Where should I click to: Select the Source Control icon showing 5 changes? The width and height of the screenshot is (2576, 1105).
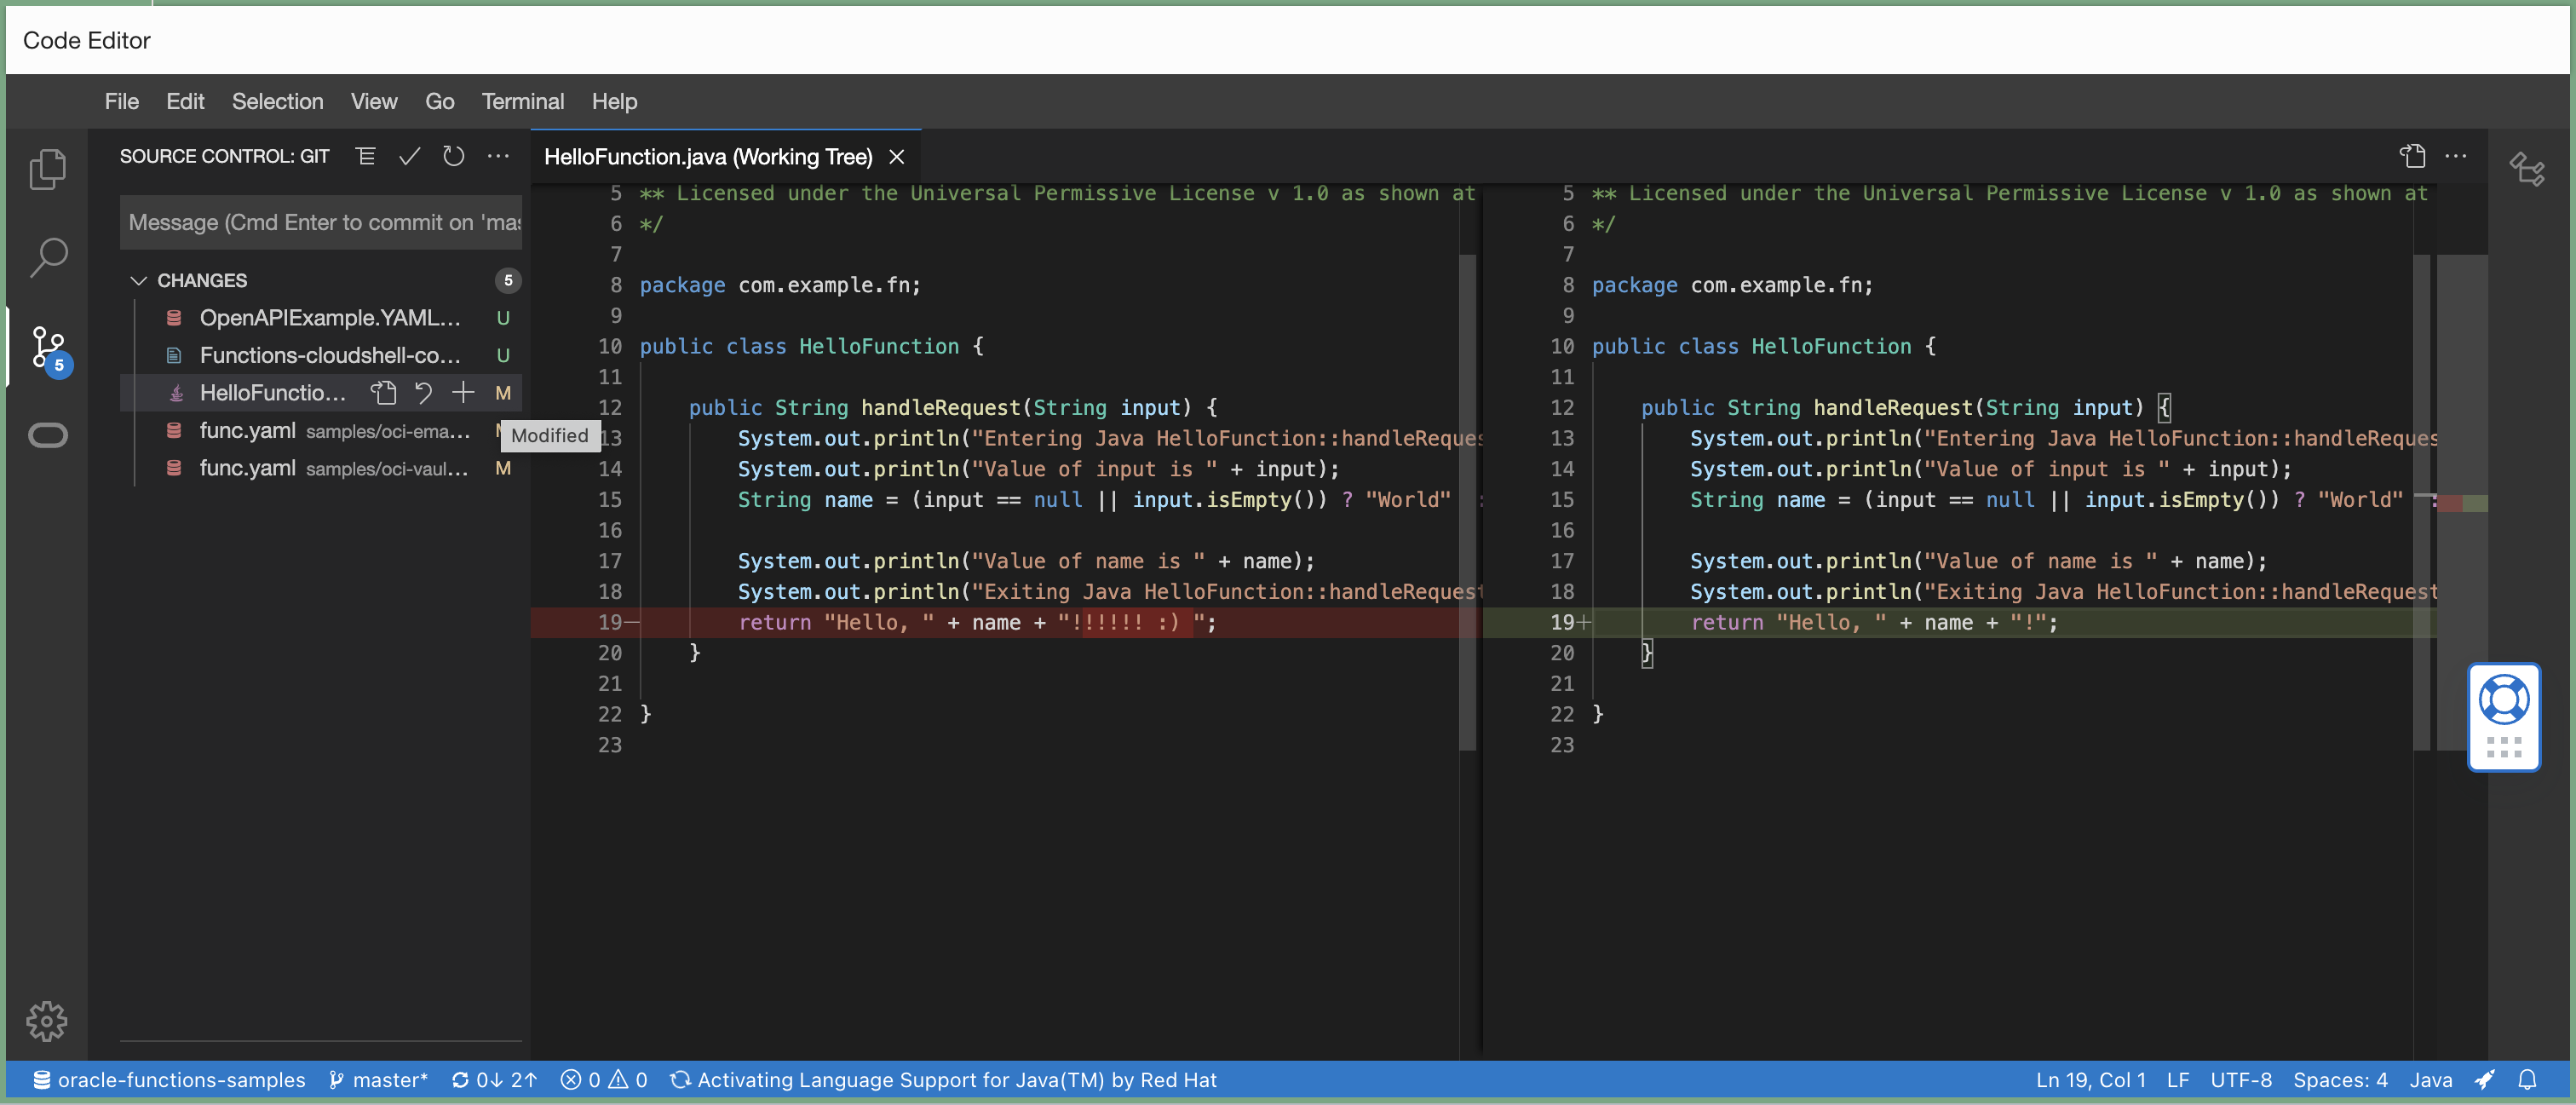tap(48, 348)
